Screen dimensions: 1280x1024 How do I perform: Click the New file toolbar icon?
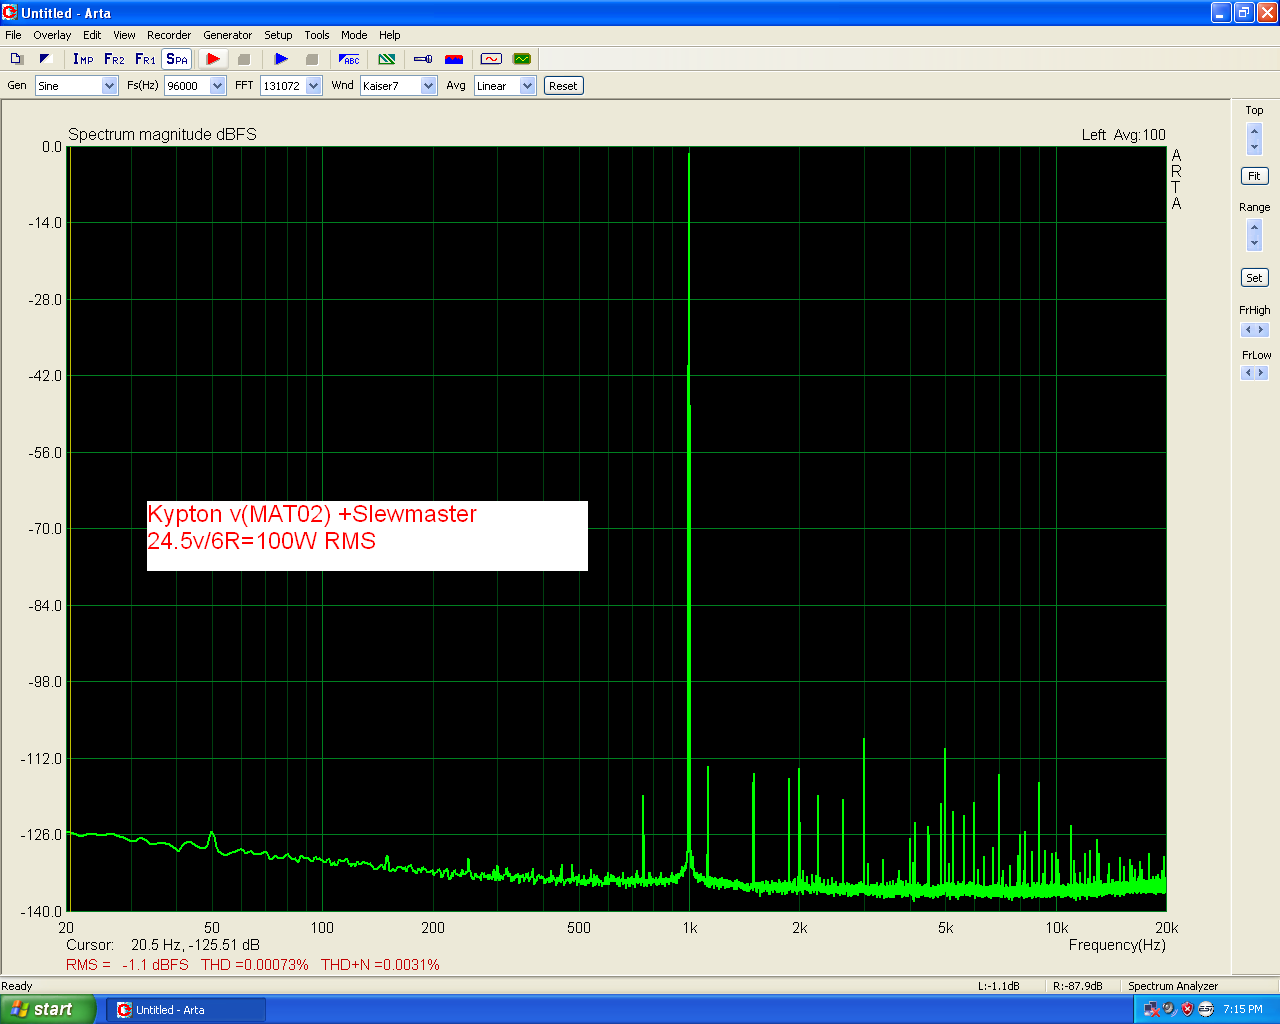[16, 59]
